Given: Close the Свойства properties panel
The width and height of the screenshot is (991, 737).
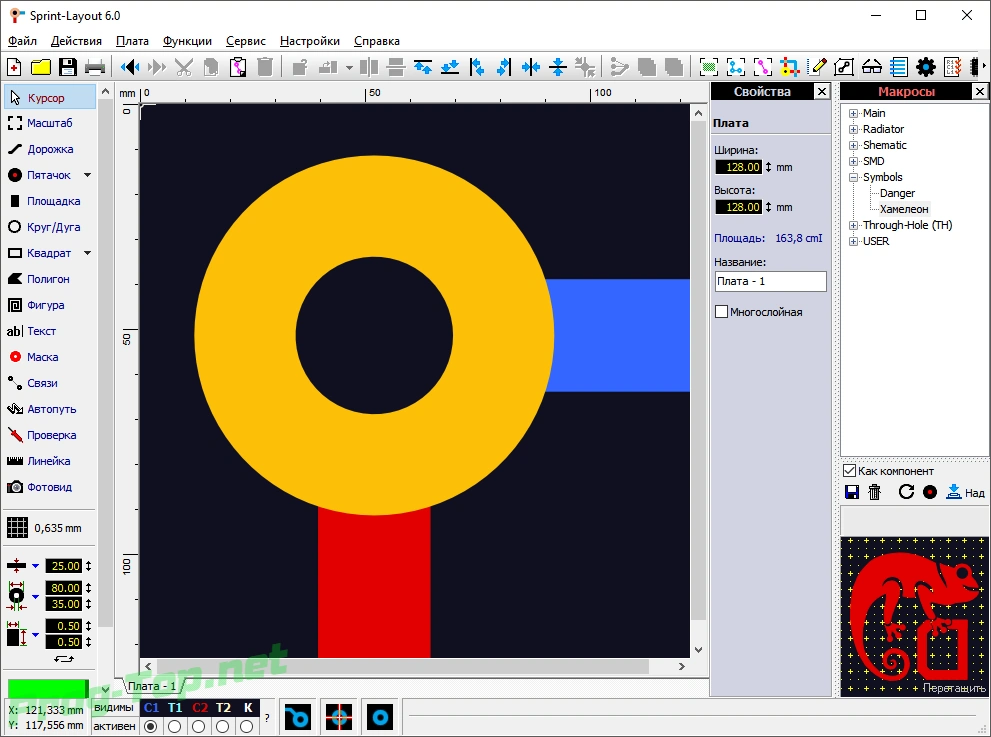Looking at the screenshot, I should (x=822, y=92).
